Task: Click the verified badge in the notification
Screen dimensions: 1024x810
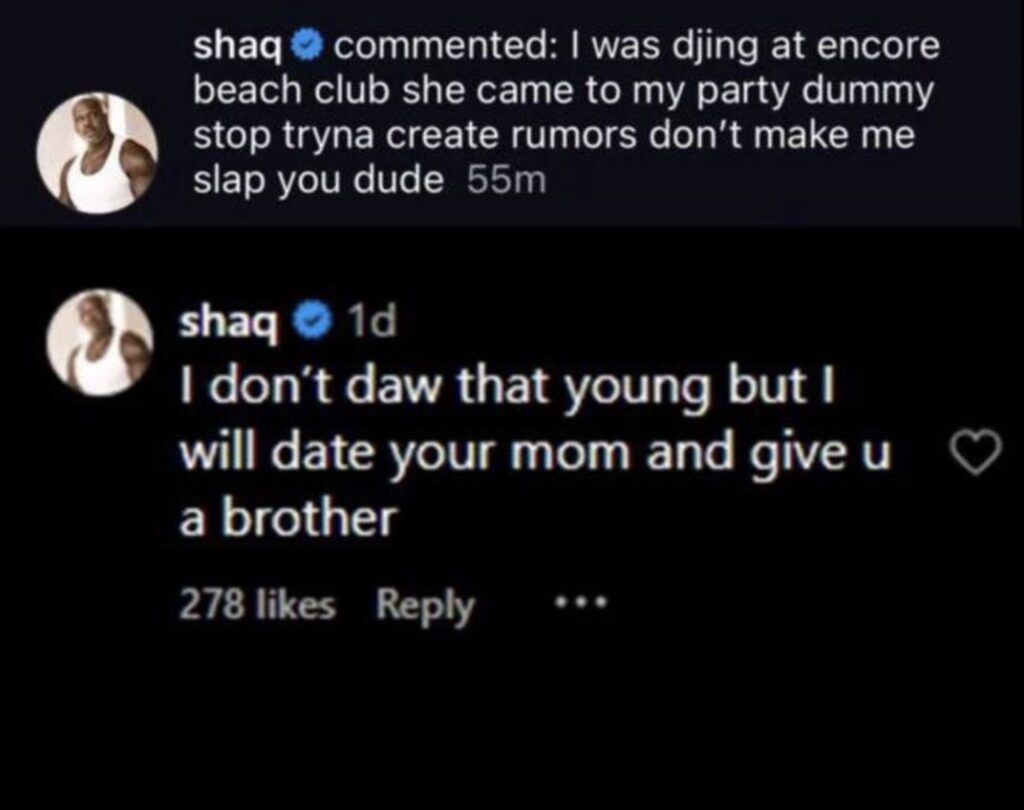Action: 307,46
